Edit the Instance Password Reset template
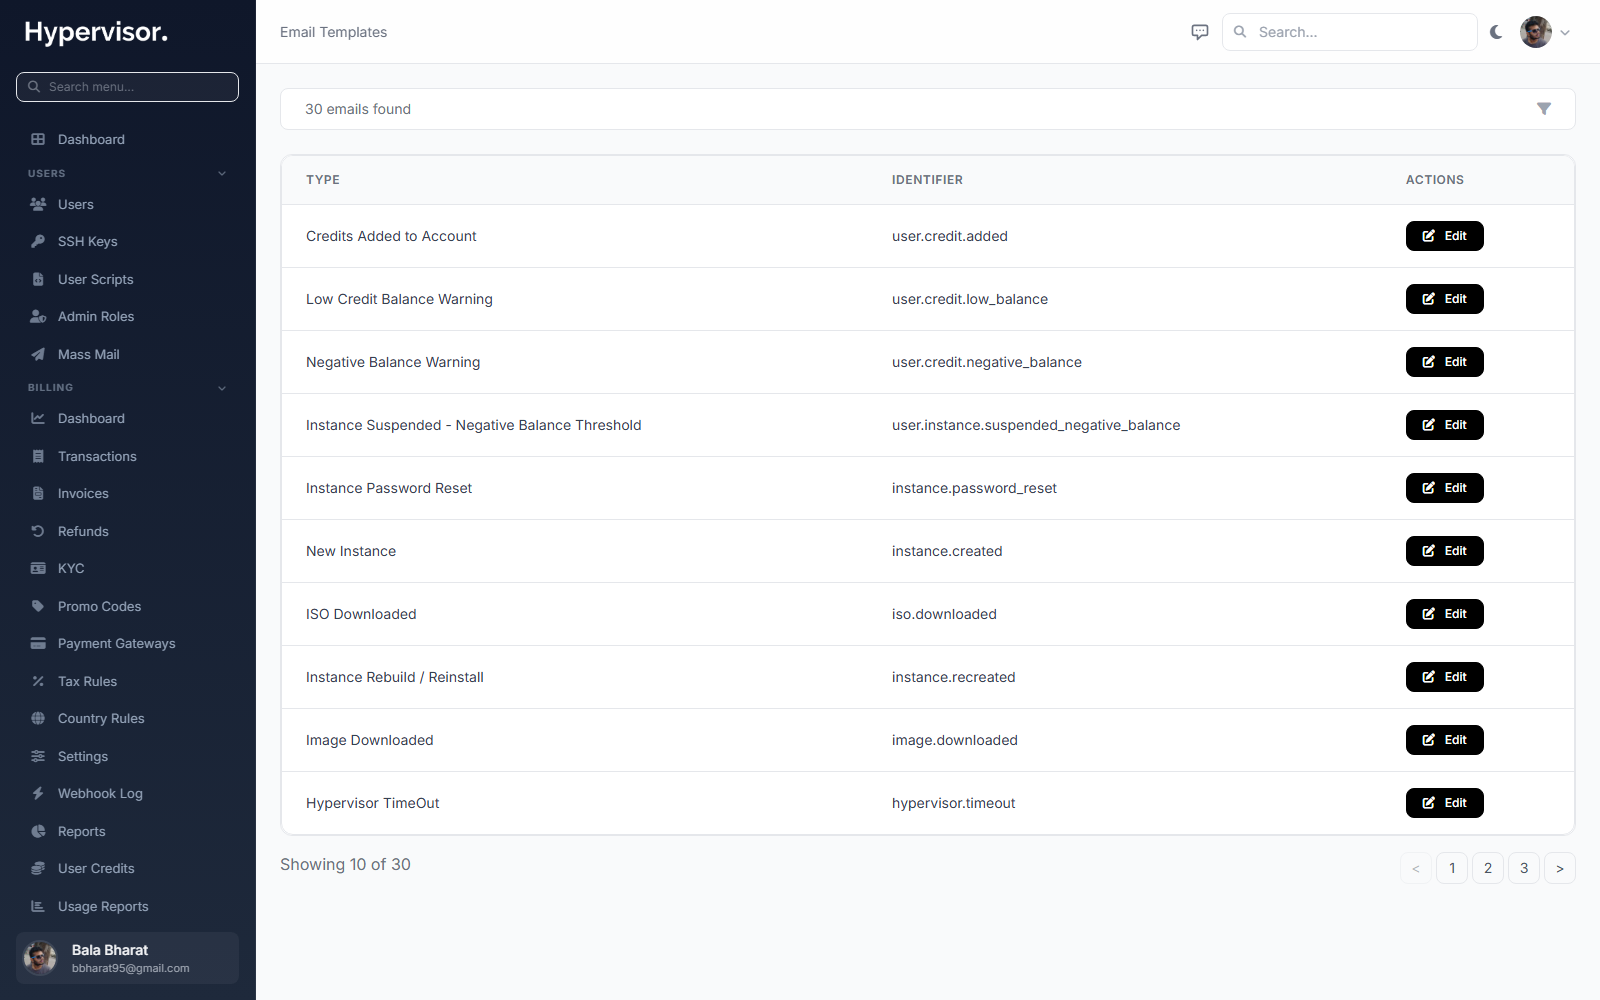Viewport: 1600px width, 1000px height. click(1444, 488)
